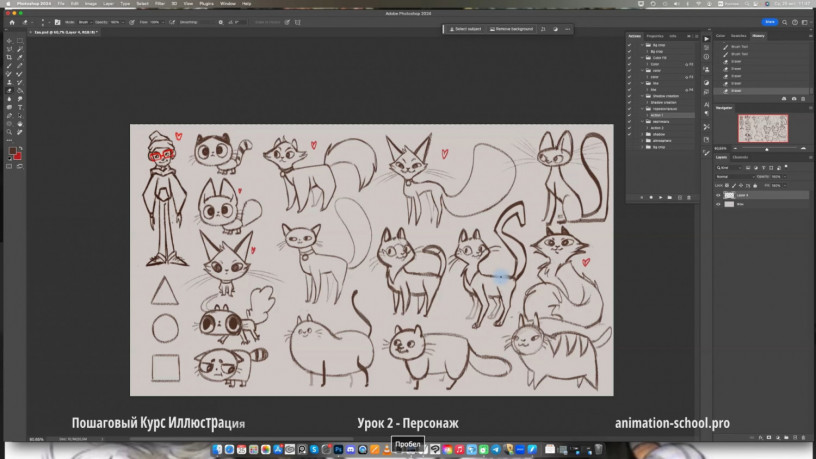Hide Layer 4 using its eye icon
The height and width of the screenshot is (459, 816).
point(718,195)
